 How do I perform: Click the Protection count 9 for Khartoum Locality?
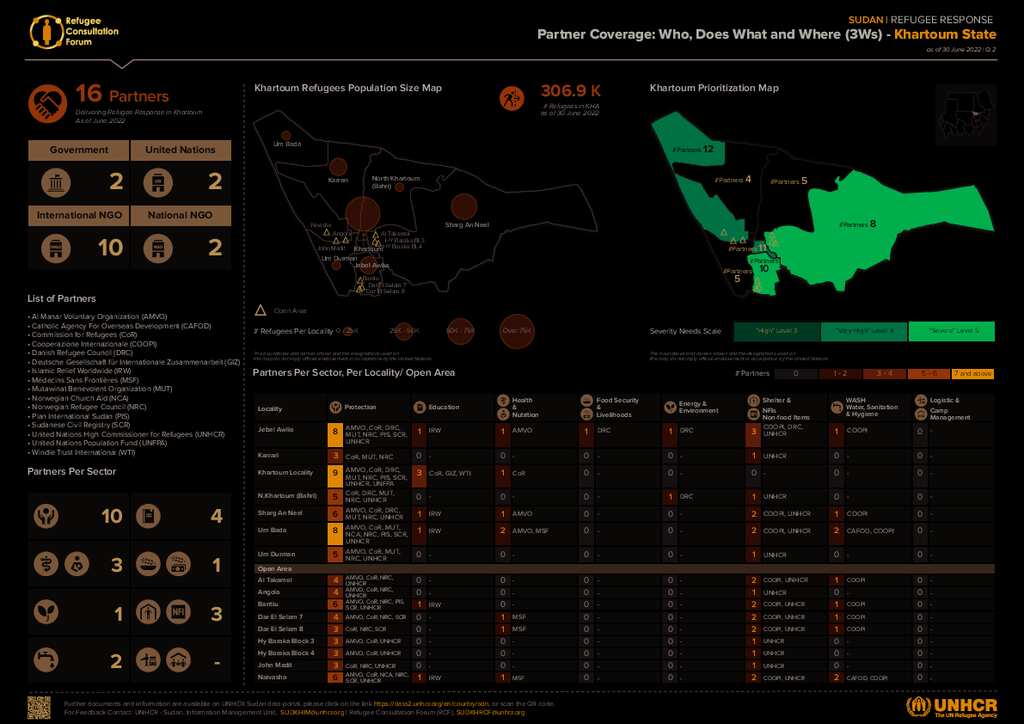(x=335, y=475)
